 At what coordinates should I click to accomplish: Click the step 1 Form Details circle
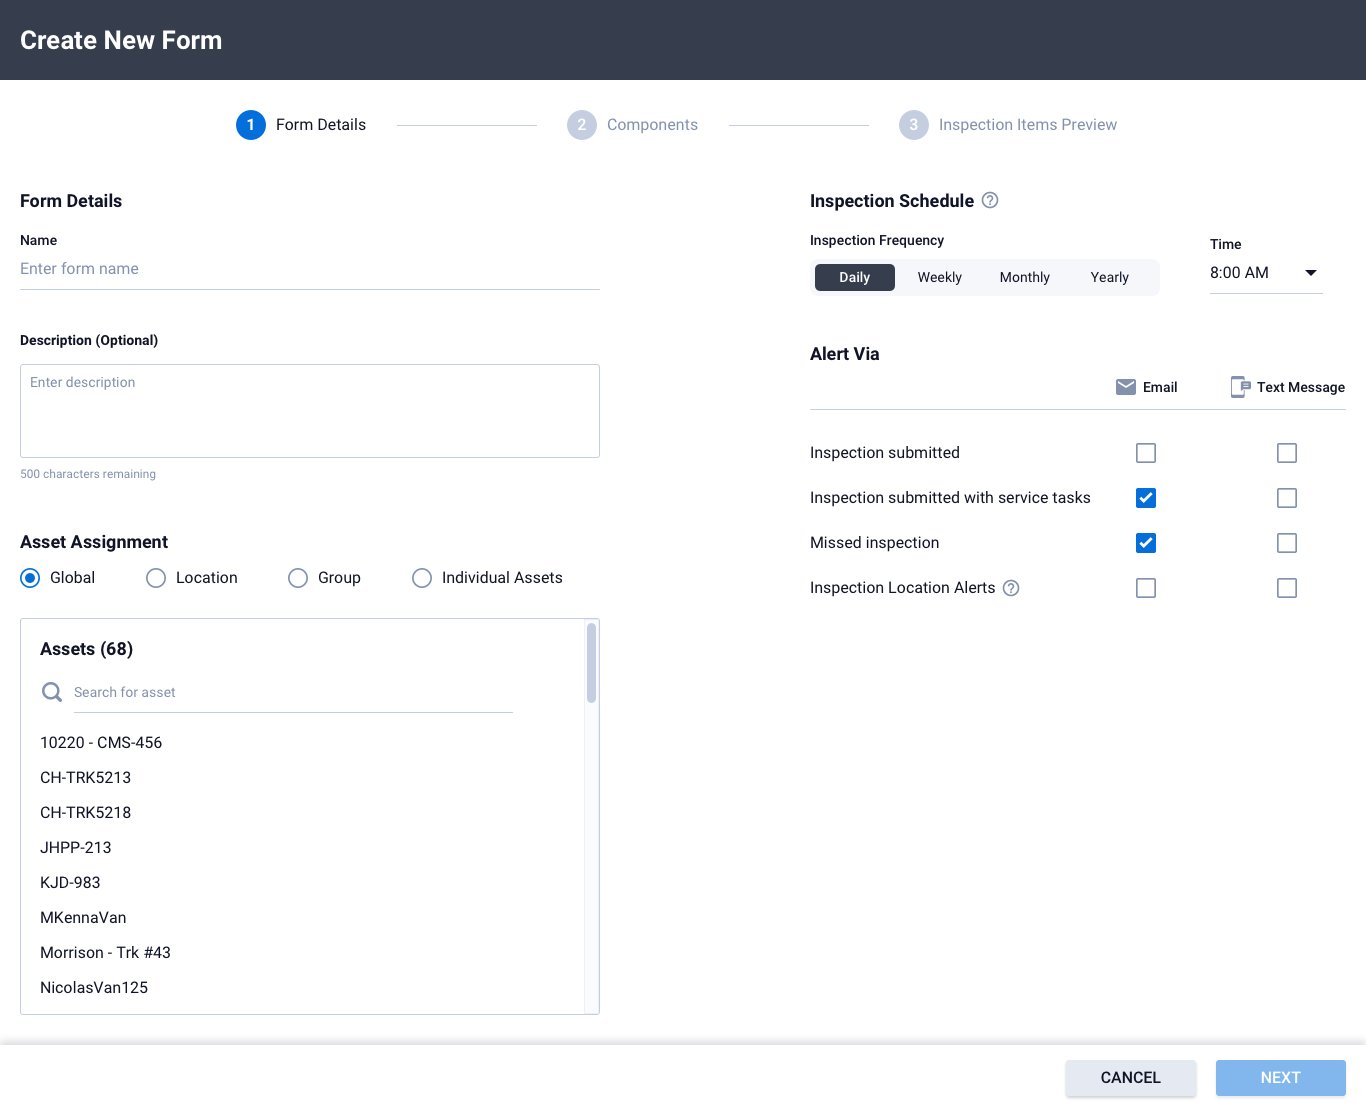[251, 124]
